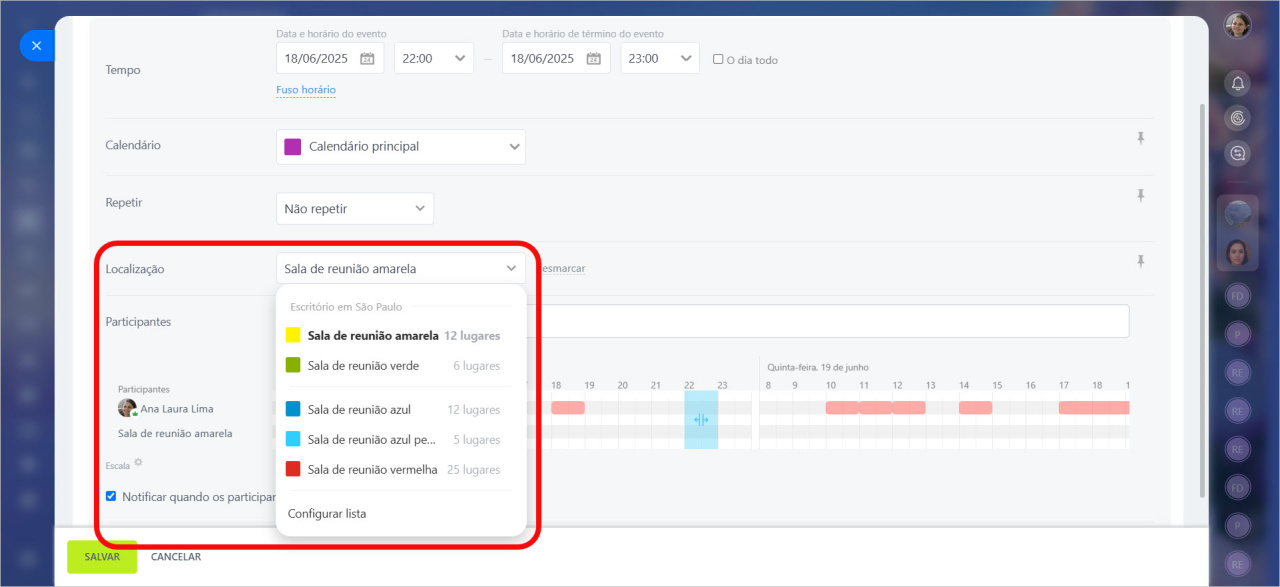
Task: Click hour '20' in the timeline
Action: click(623, 385)
